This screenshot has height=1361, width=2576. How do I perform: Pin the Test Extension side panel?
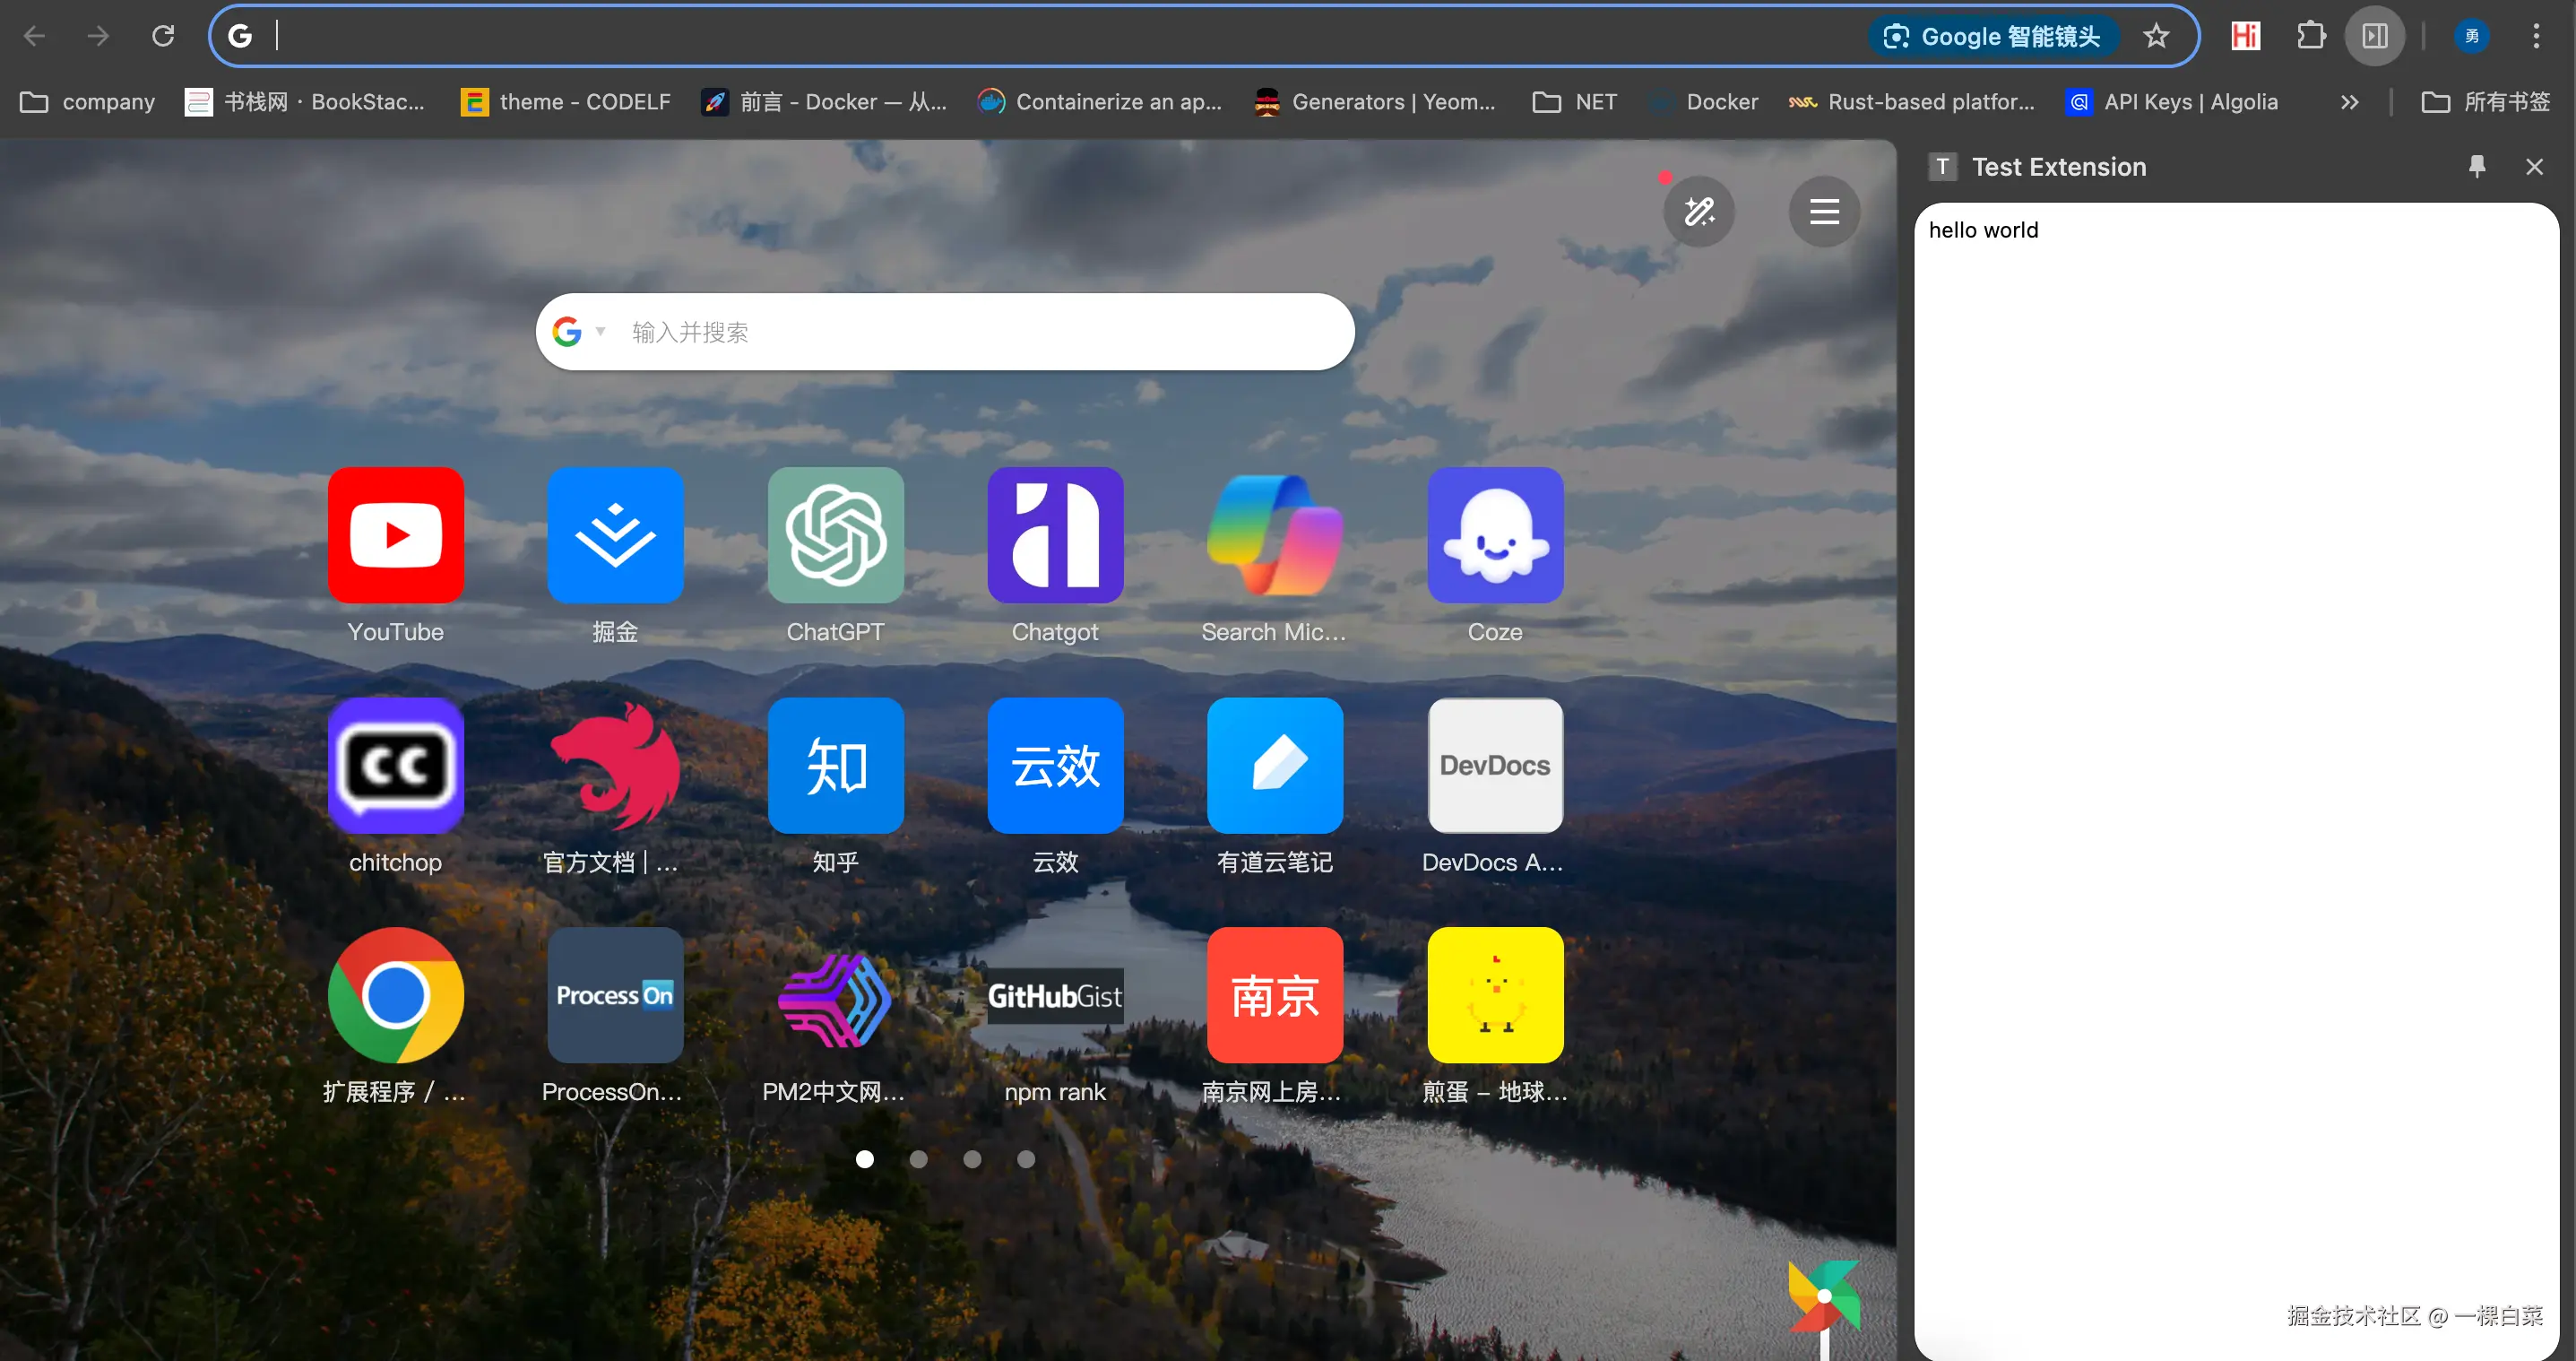point(2476,167)
